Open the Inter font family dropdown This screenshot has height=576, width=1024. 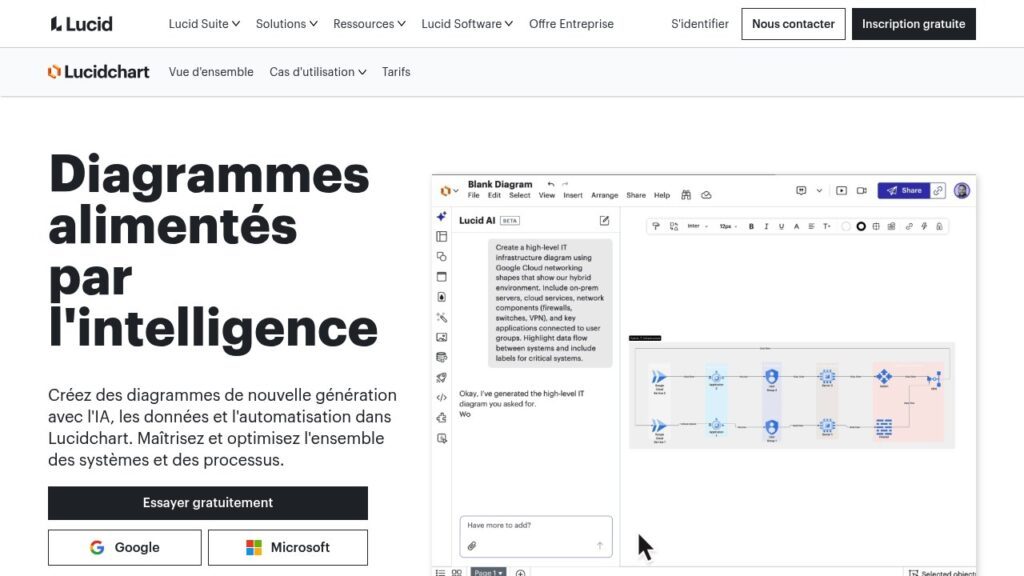(x=697, y=226)
